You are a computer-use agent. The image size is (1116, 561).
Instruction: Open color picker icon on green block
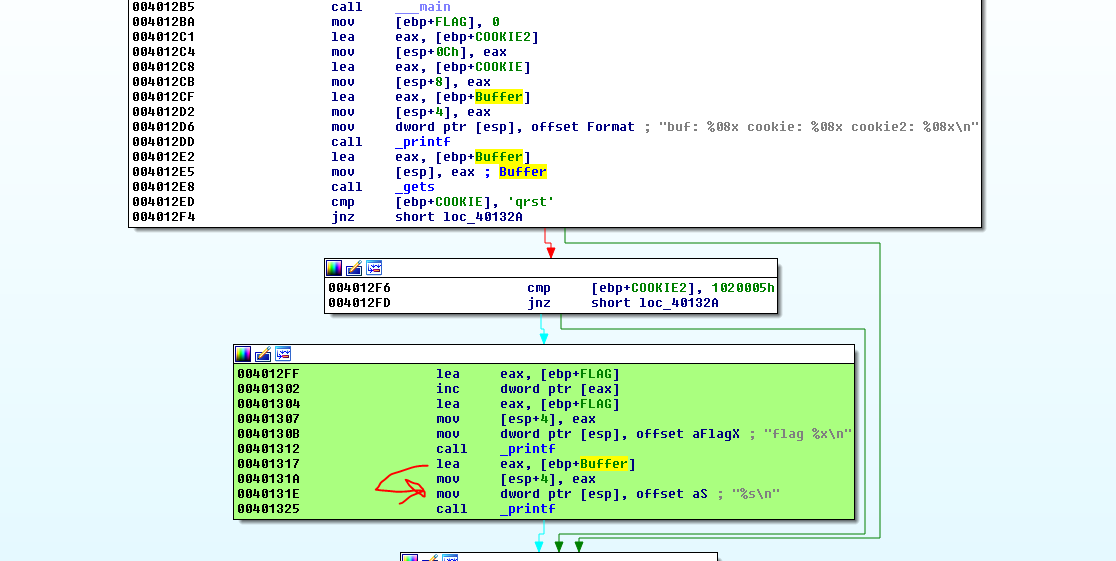[243, 354]
